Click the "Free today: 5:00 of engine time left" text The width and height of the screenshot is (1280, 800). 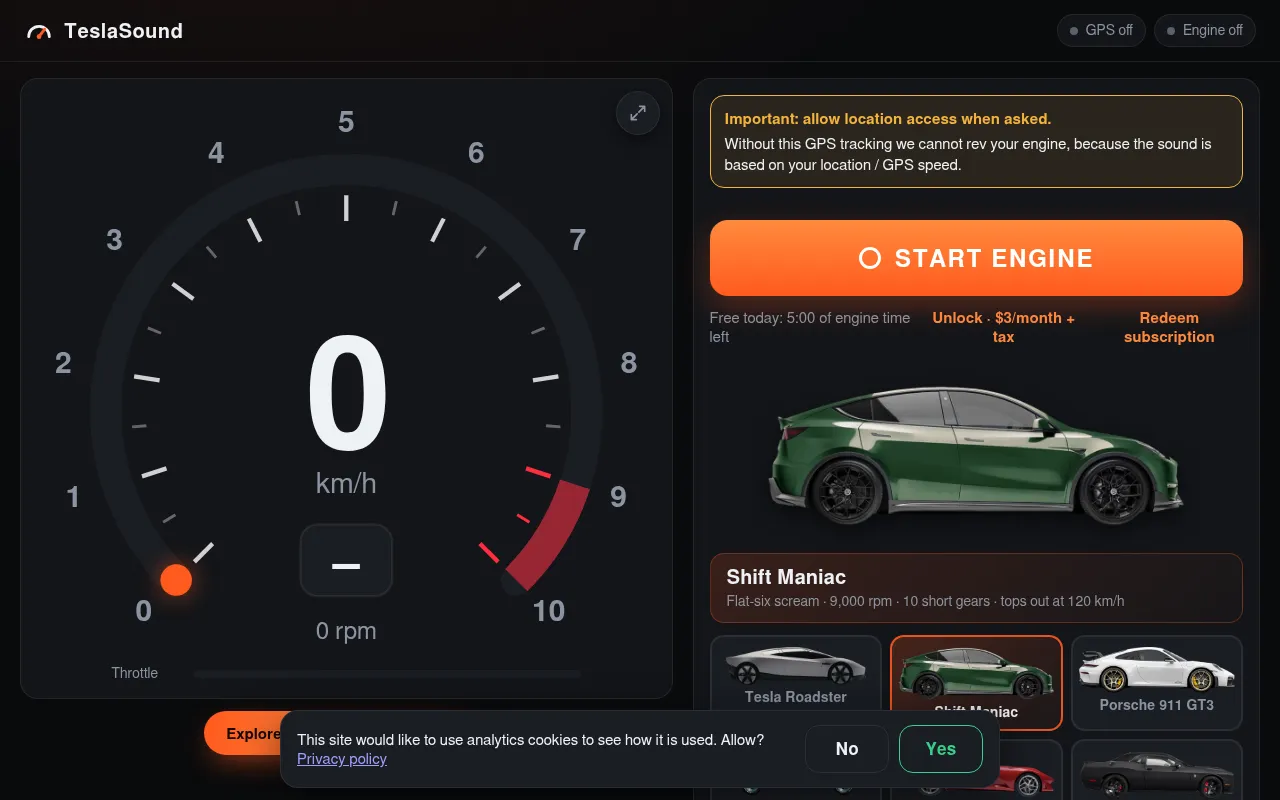pyautogui.click(x=811, y=327)
